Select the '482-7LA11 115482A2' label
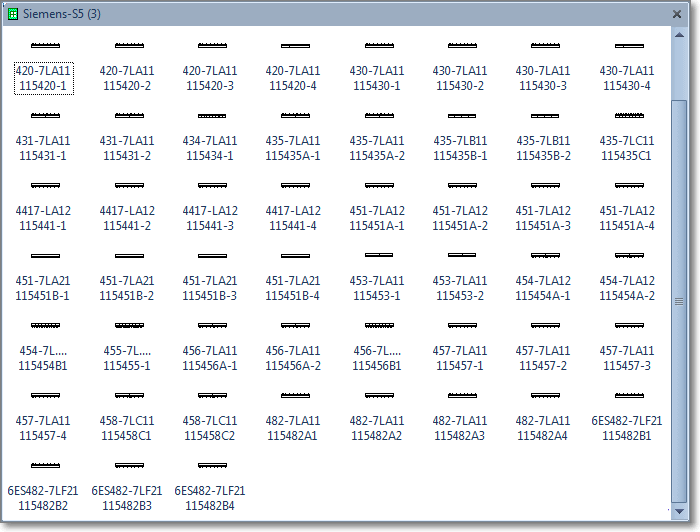 [x=377, y=428]
